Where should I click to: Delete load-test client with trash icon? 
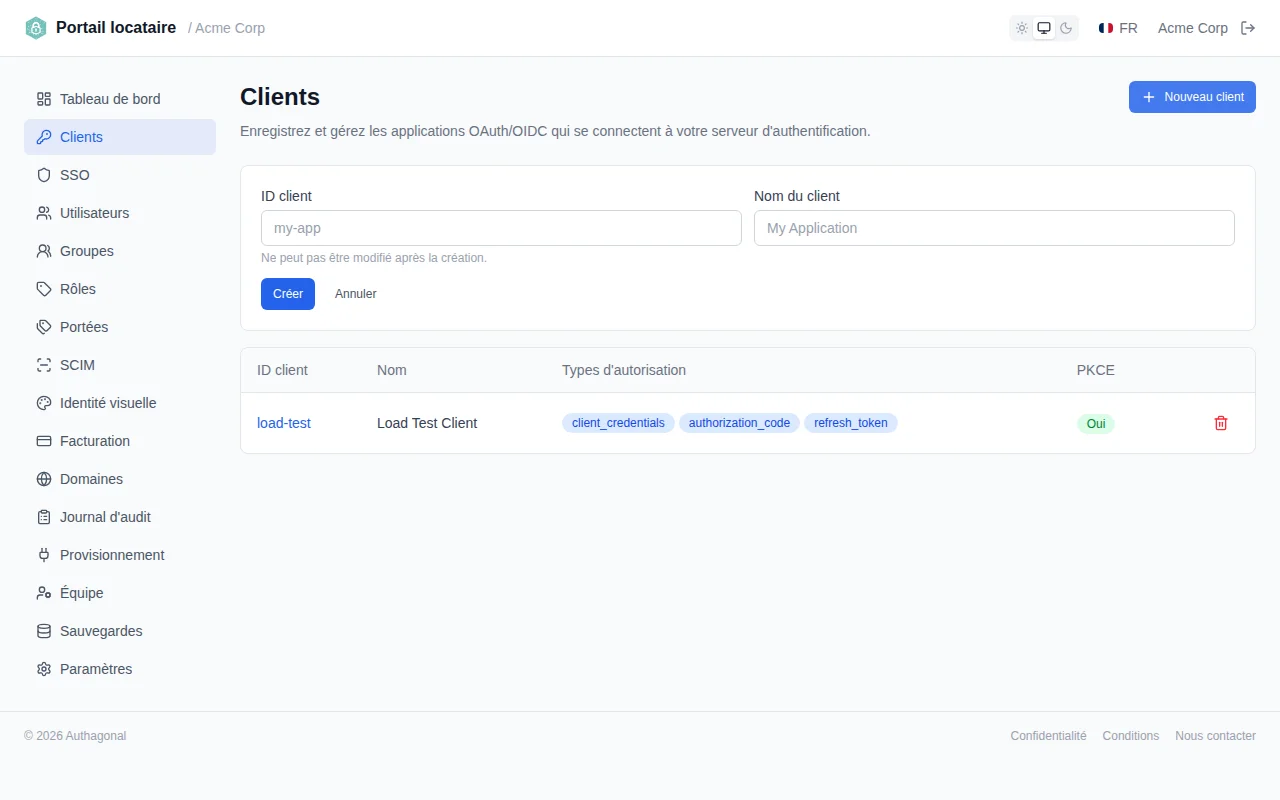point(1221,423)
